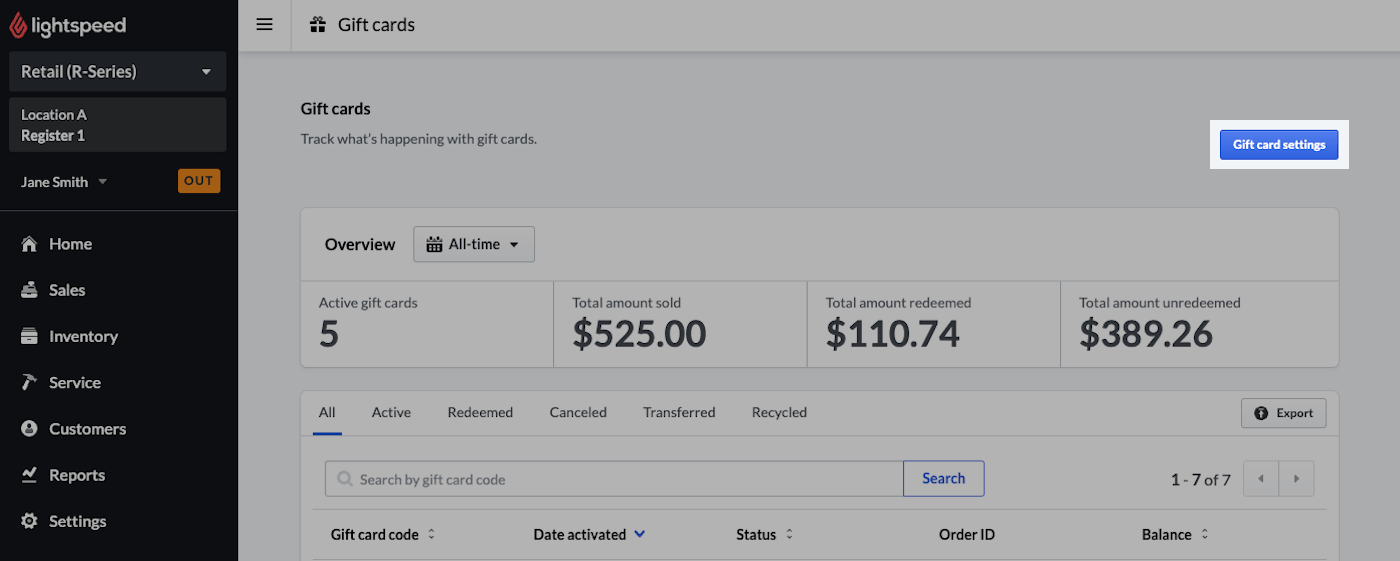Click the Gift card settings button
1400x561 pixels.
point(1279,145)
